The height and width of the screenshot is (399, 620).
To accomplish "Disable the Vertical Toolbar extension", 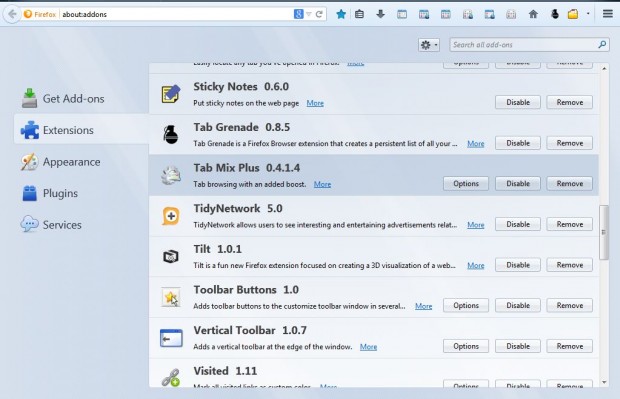I will click(x=518, y=346).
